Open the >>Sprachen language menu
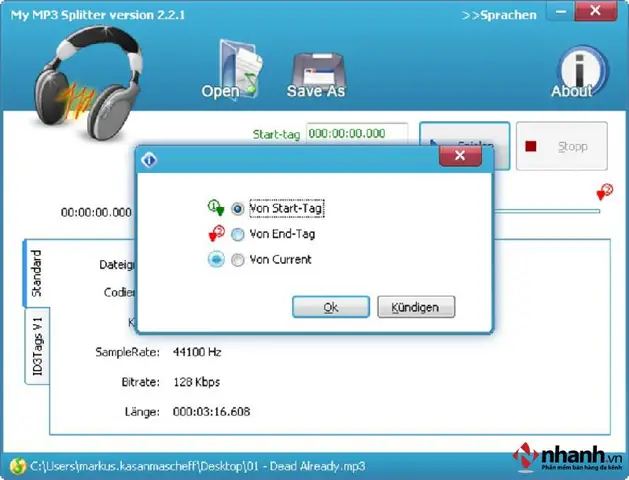This screenshot has height=480, width=629. click(x=499, y=15)
